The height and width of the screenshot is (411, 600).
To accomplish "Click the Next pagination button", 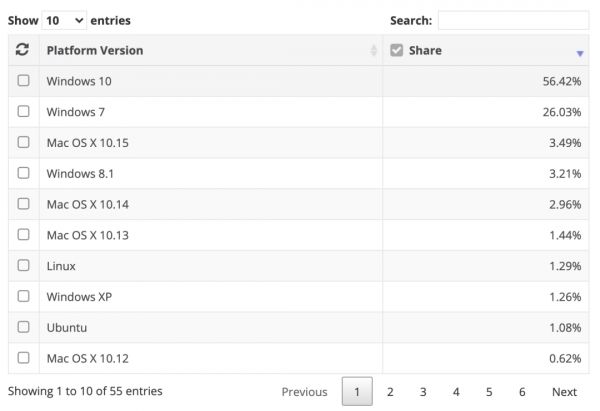I will [564, 392].
